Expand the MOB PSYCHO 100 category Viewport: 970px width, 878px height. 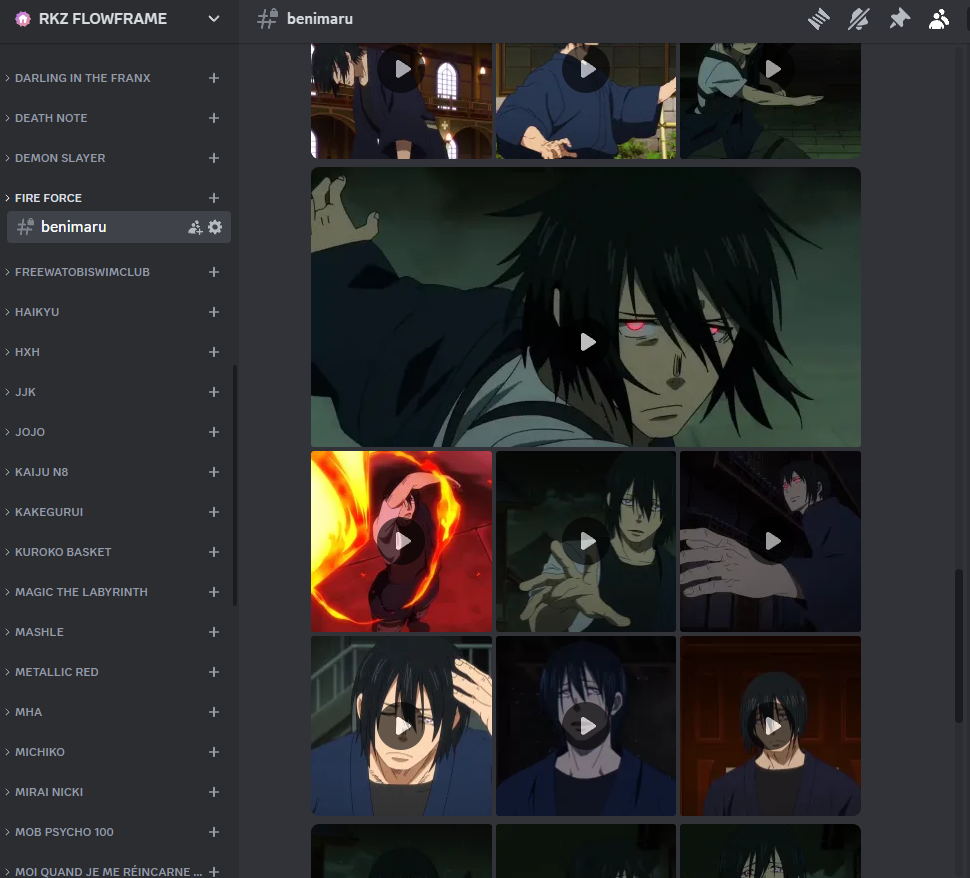coord(59,832)
